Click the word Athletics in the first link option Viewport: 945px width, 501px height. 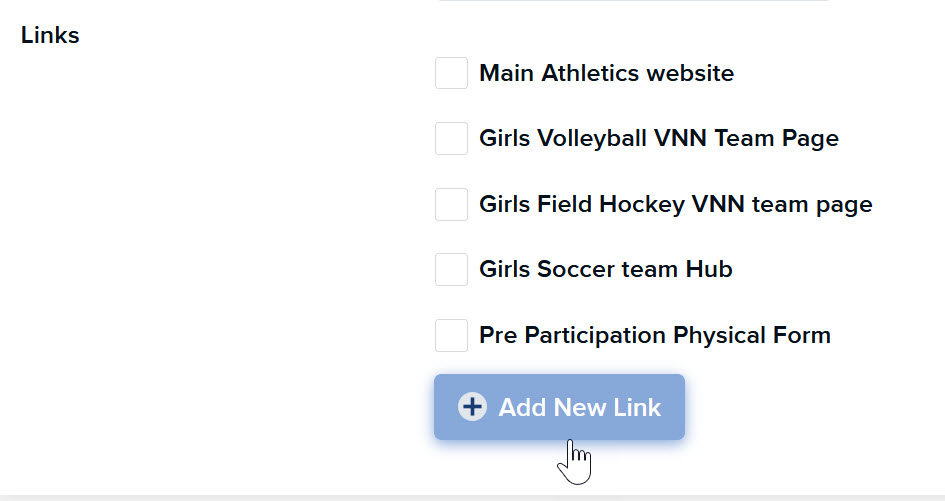590,73
